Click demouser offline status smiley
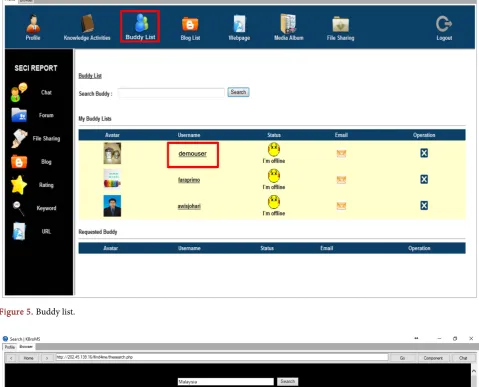The image size is (479, 387). click(274, 150)
